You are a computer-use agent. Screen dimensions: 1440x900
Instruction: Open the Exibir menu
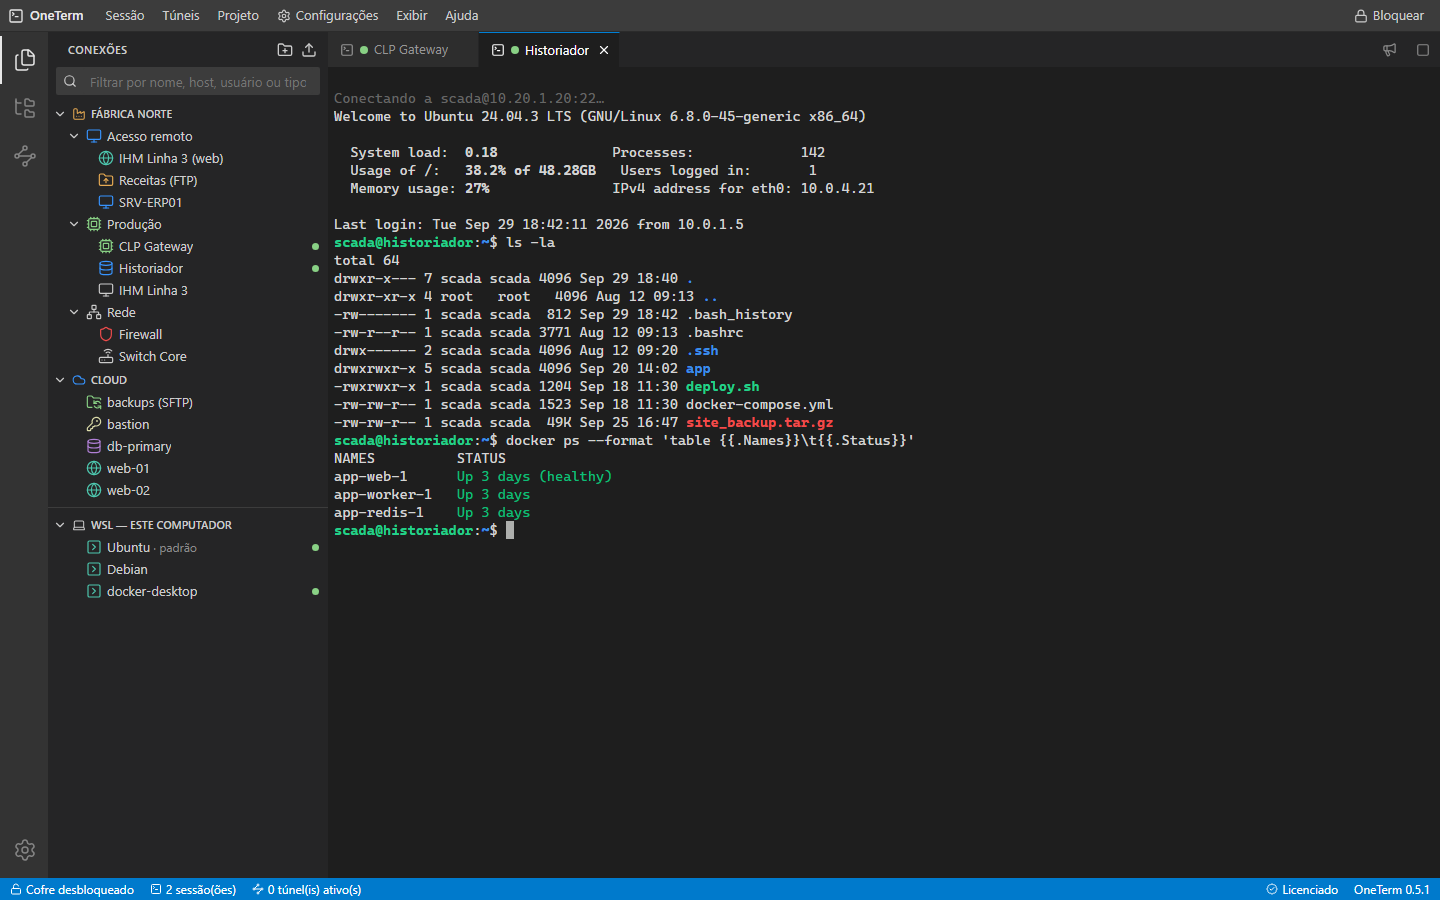(411, 16)
